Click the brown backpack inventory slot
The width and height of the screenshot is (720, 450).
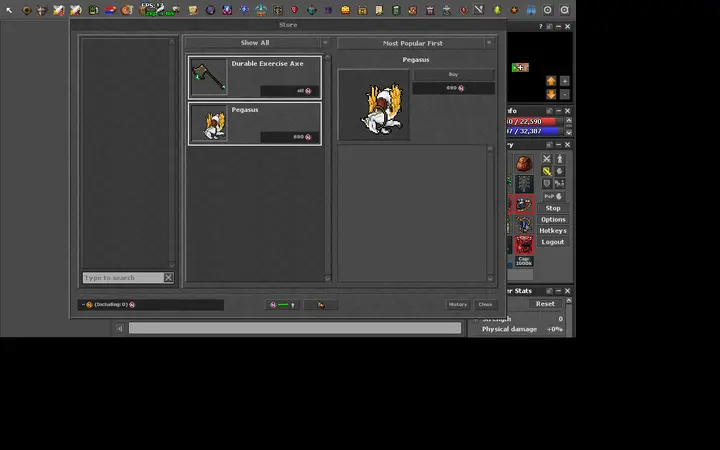(524, 163)
